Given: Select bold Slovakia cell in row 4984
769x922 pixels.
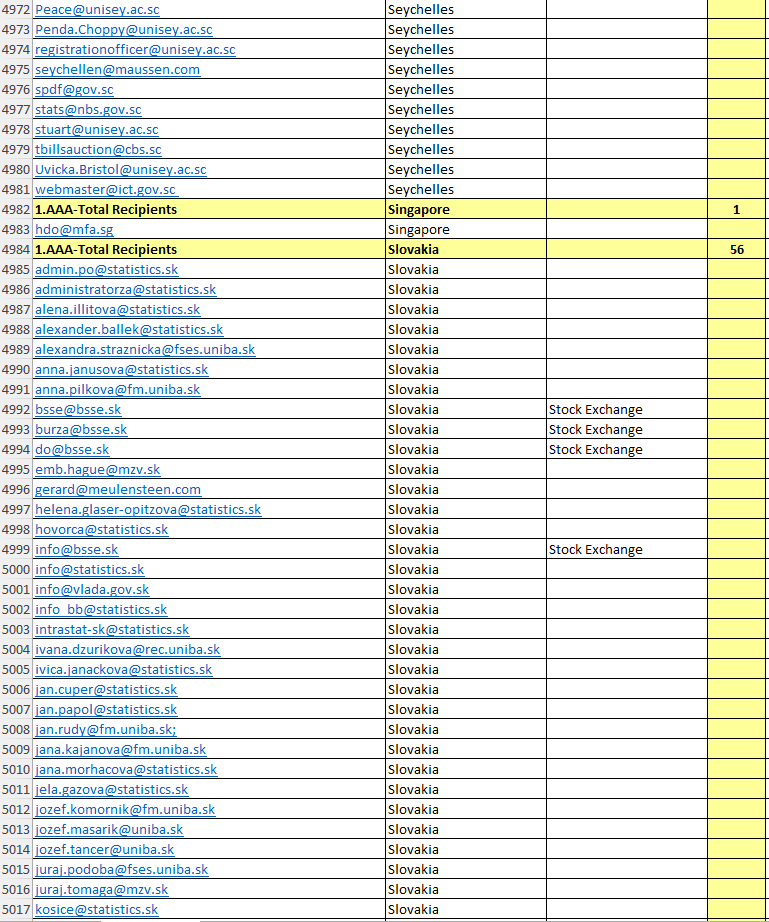Looking at the screenshot, I should pyautogui.click(x=466, y=249).
